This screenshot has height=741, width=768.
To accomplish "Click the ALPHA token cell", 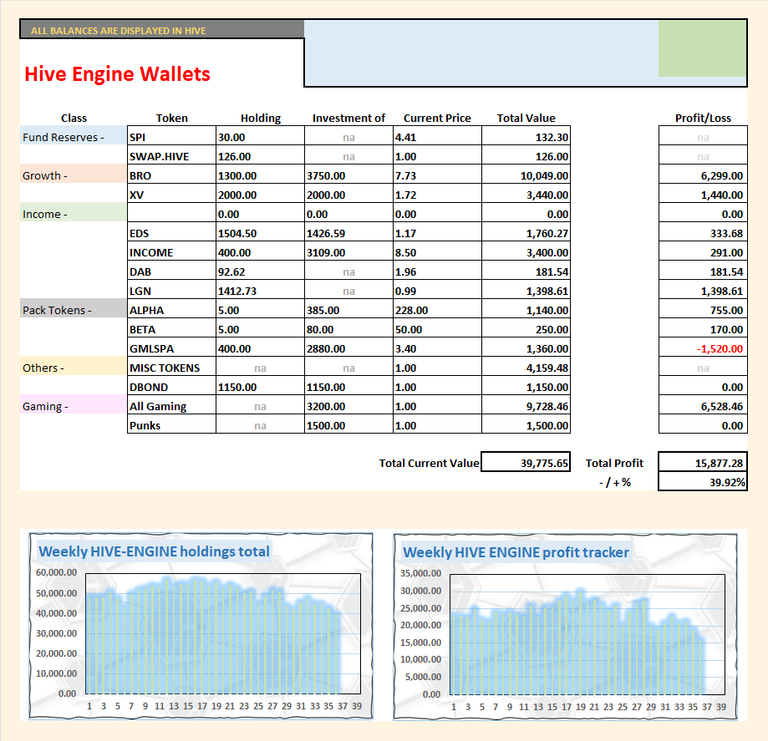I will (x=171, y=310).
